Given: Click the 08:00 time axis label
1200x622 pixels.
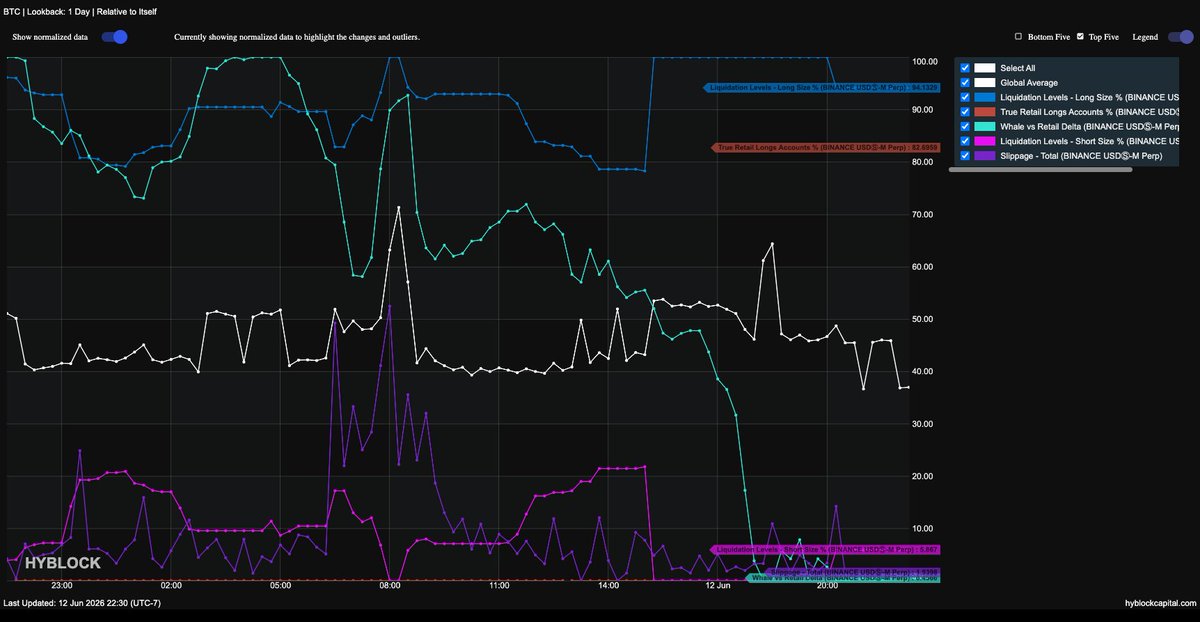Looking at the screenshot, I should pyautogui.click(x=390, y=586).
